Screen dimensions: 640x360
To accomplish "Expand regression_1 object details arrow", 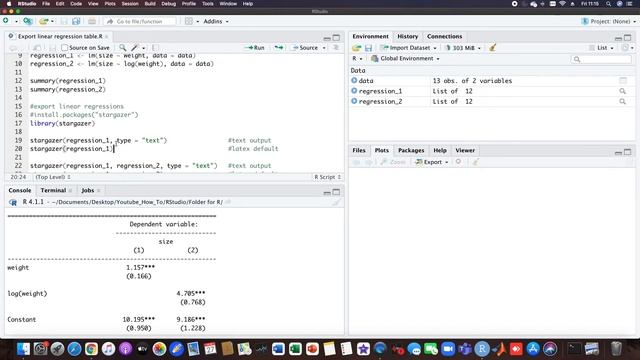I will [354, 91].
